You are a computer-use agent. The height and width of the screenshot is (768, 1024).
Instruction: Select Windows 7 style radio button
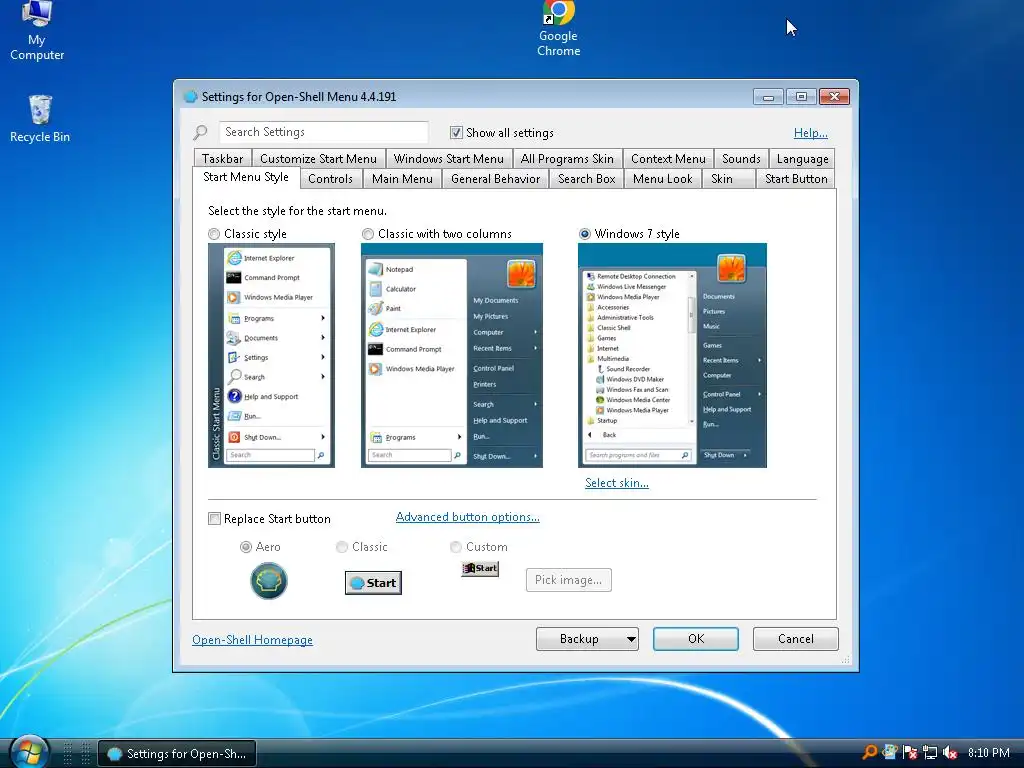click(x=584, y=234)
